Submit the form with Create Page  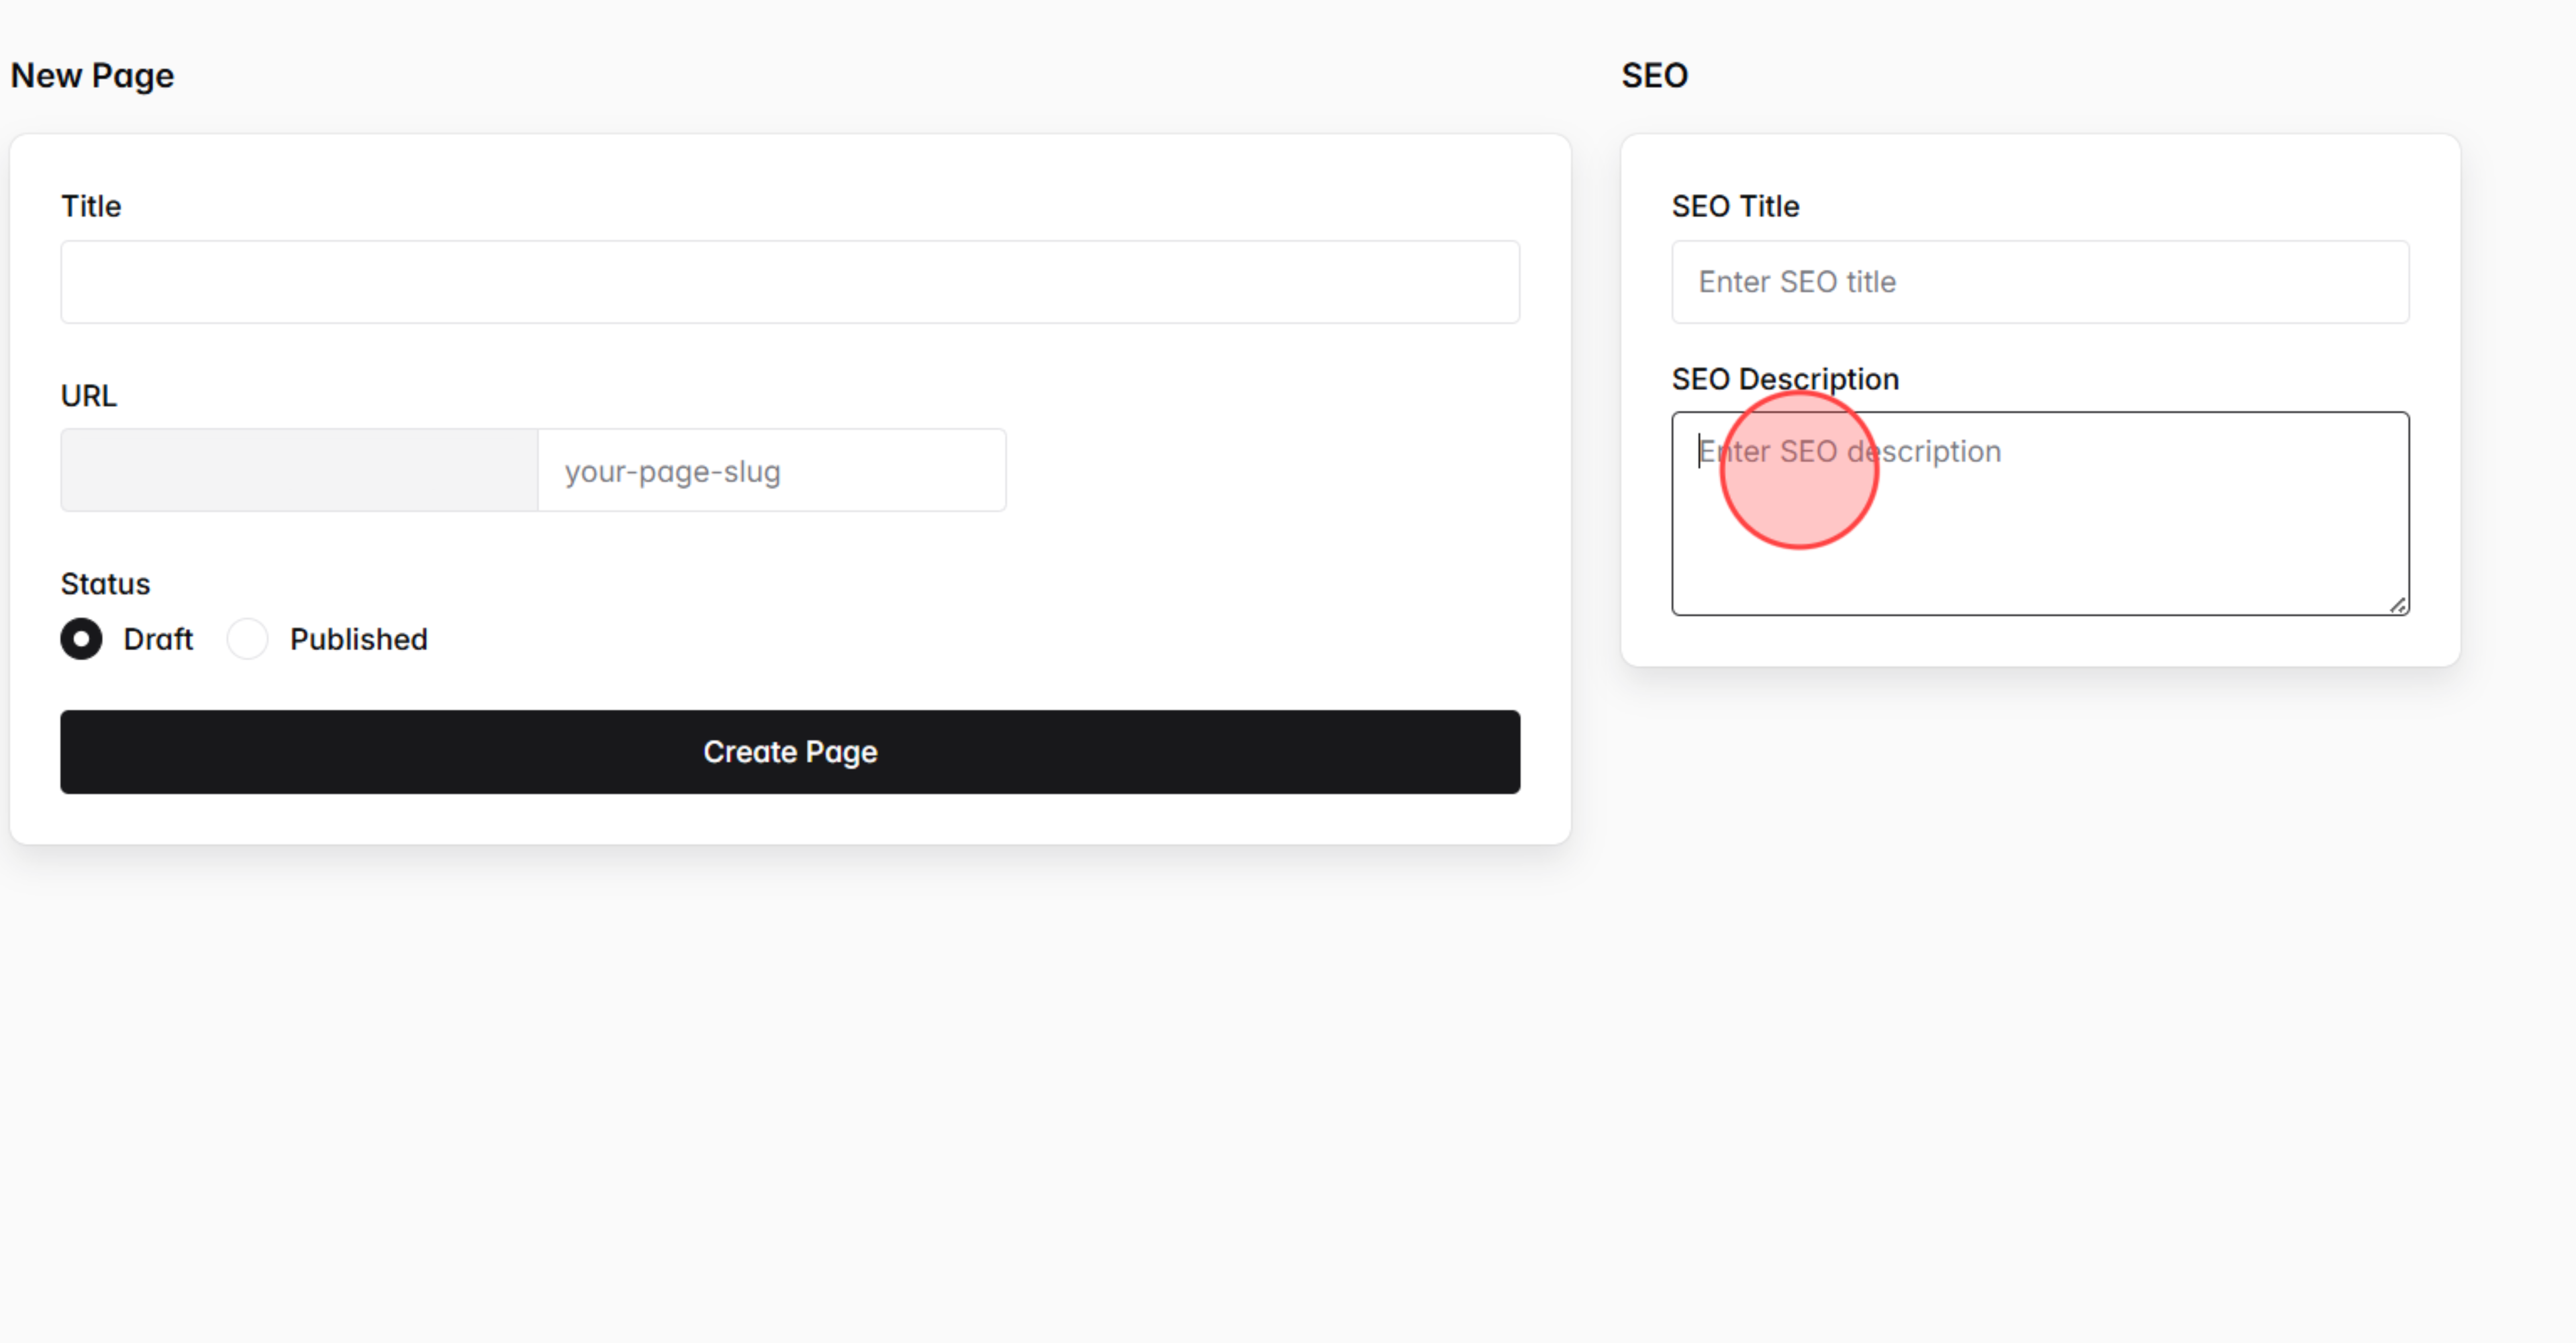click(x=790, y=752)
